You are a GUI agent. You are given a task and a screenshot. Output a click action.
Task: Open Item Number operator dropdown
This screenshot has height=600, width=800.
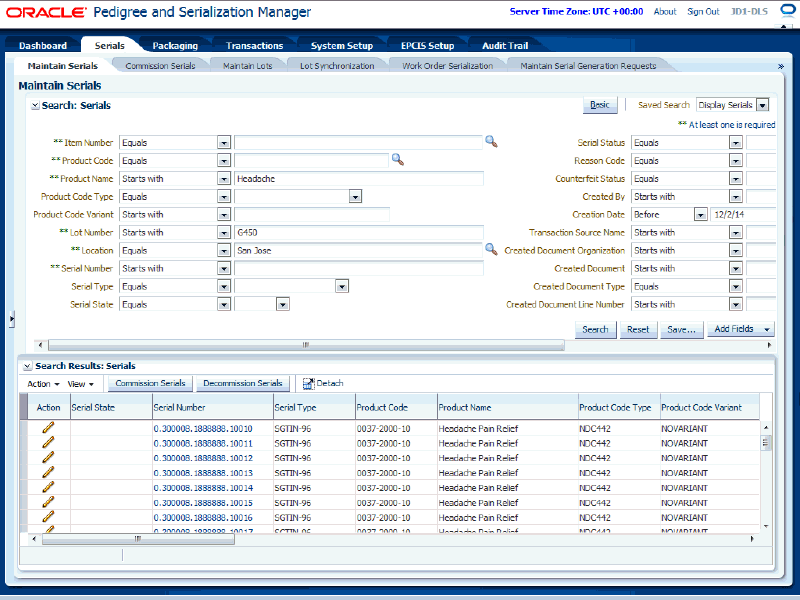coord(224,143)
